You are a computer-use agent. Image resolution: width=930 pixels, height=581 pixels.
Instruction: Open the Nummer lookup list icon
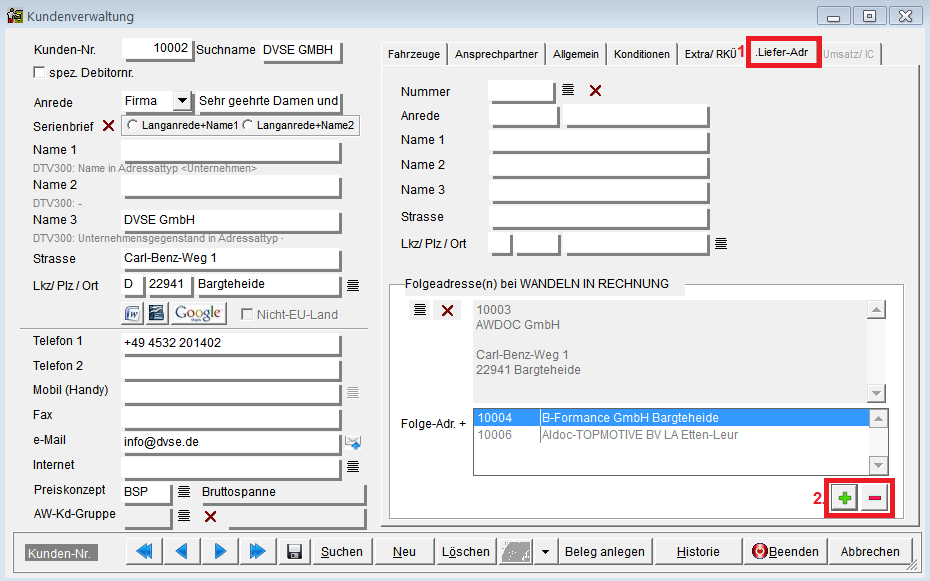coord(568,90)
